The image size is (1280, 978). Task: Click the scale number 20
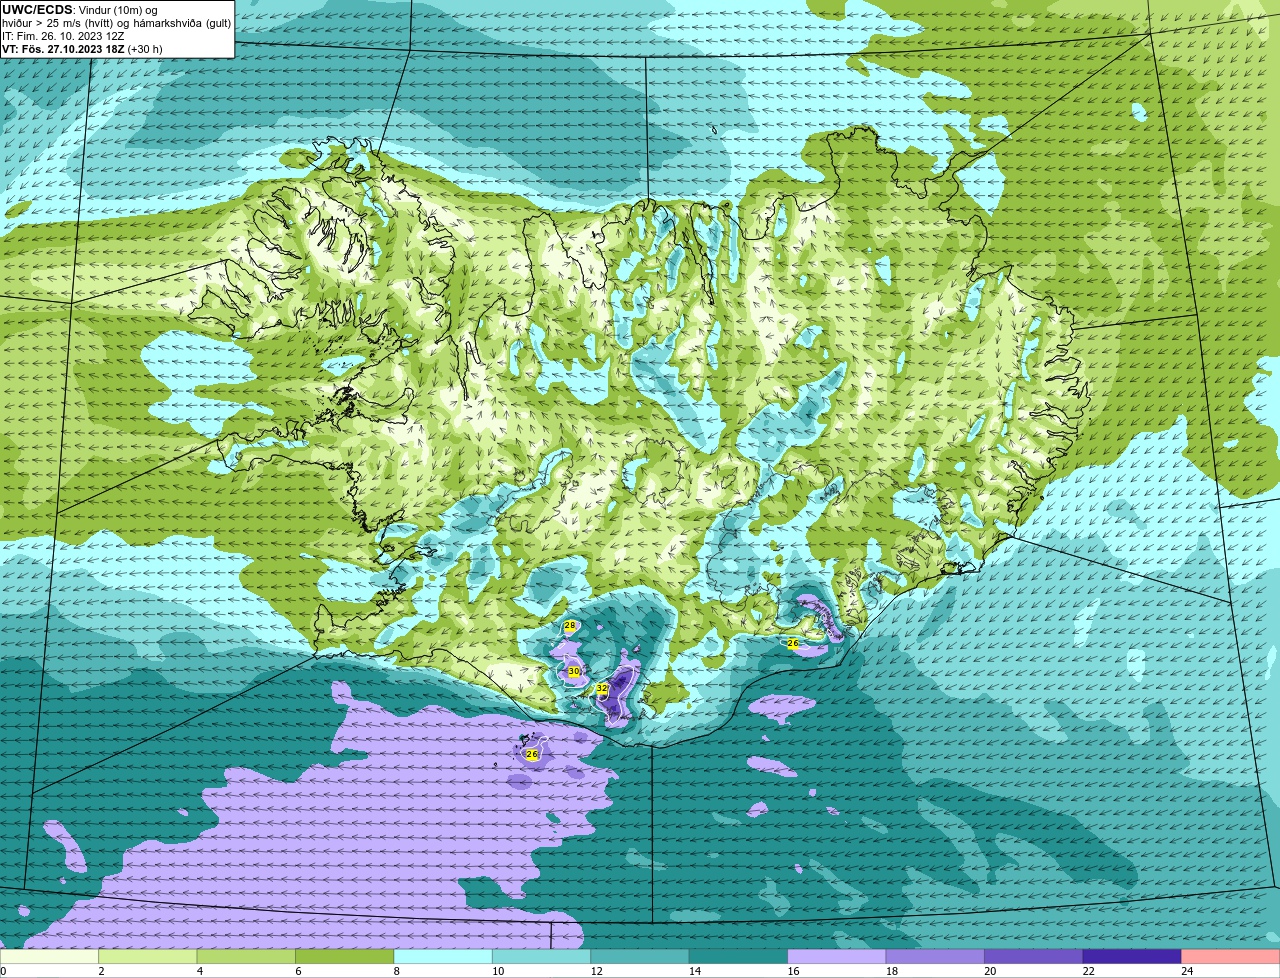tap(990, 970)
